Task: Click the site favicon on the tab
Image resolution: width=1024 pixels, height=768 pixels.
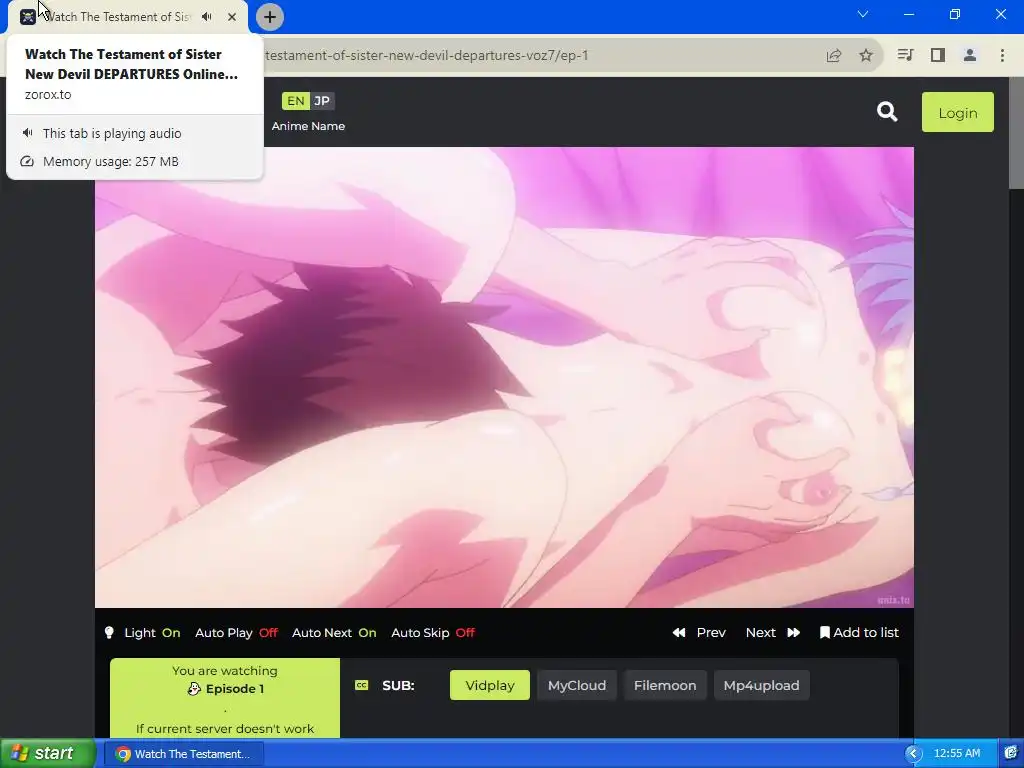Action: click(x=27, y=17)
